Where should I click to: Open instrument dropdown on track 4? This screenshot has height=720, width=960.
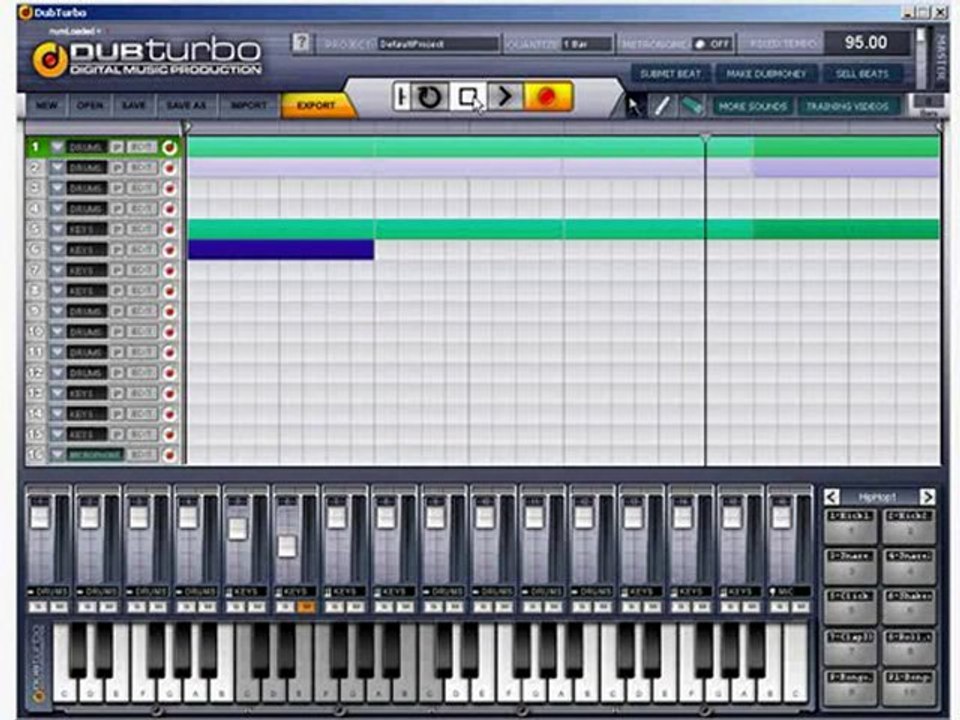click(x=57, y=209)
